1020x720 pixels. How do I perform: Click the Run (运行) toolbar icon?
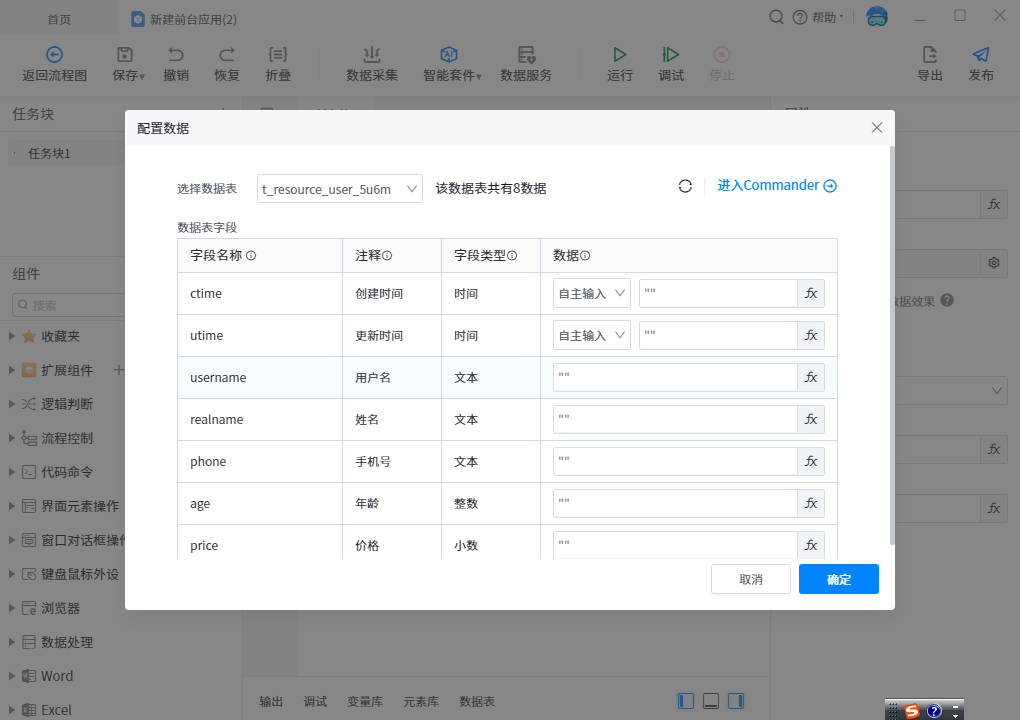point(620,63)
